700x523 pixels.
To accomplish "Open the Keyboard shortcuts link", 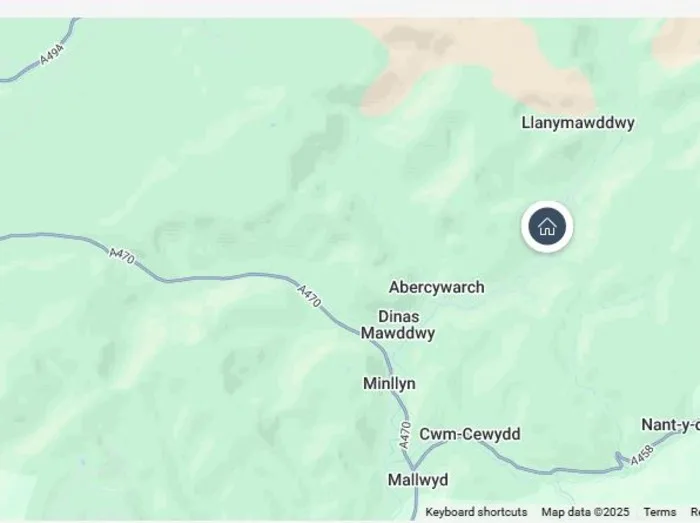I will (476, 512).
